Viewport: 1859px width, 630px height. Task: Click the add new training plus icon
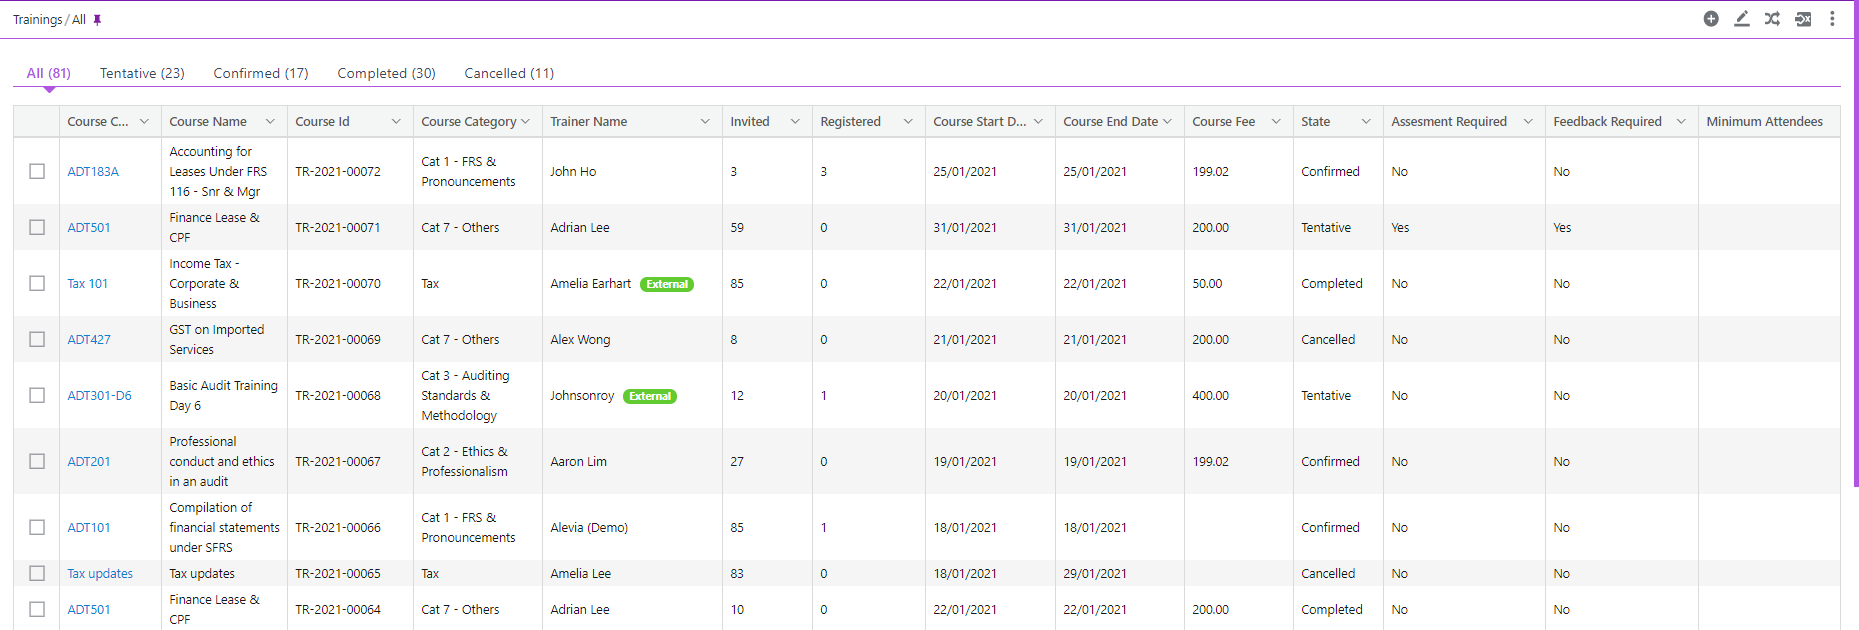(x=1711, y=19)
